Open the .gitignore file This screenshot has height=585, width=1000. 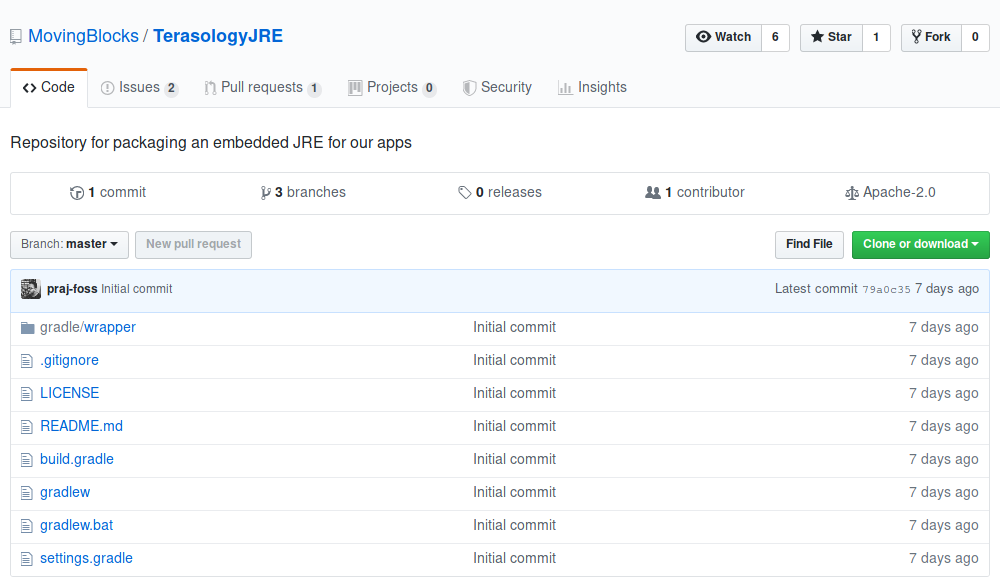(70, 360)
